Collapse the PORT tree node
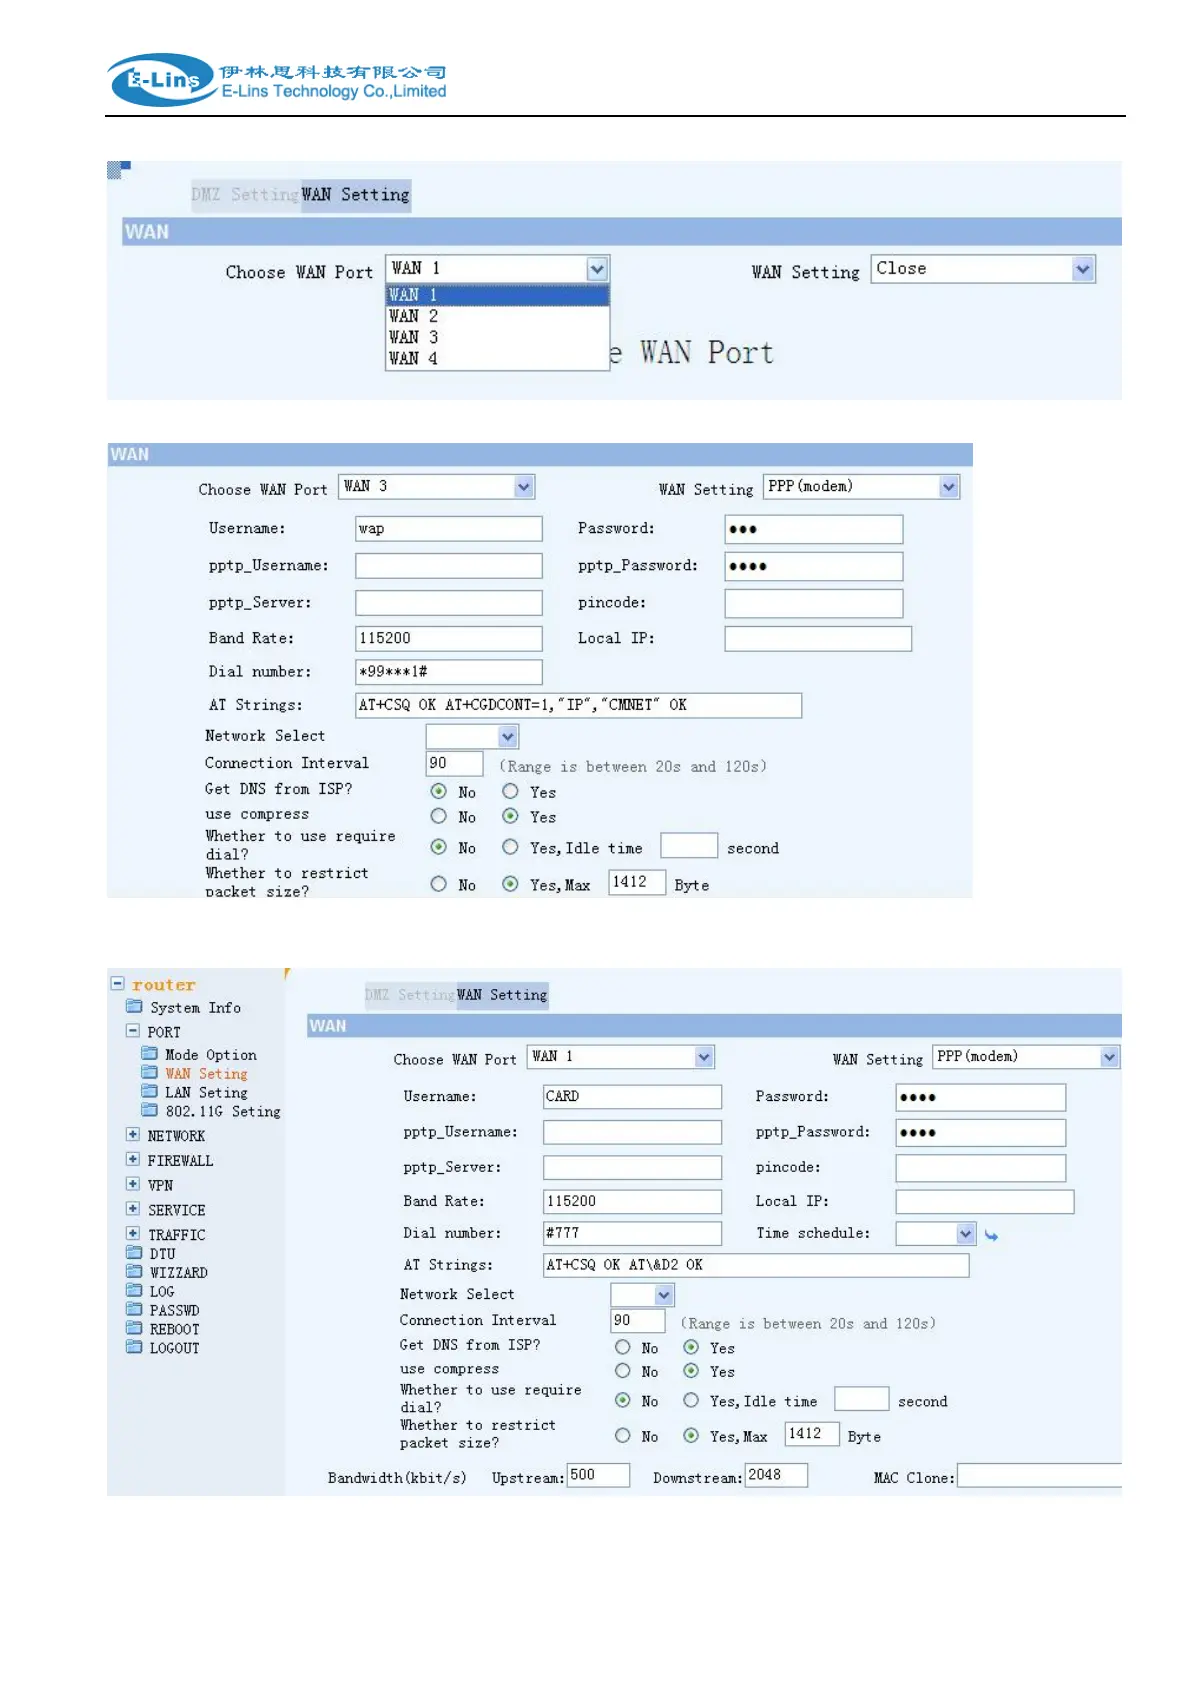 pyautogui.click(x=133, y=1030)
